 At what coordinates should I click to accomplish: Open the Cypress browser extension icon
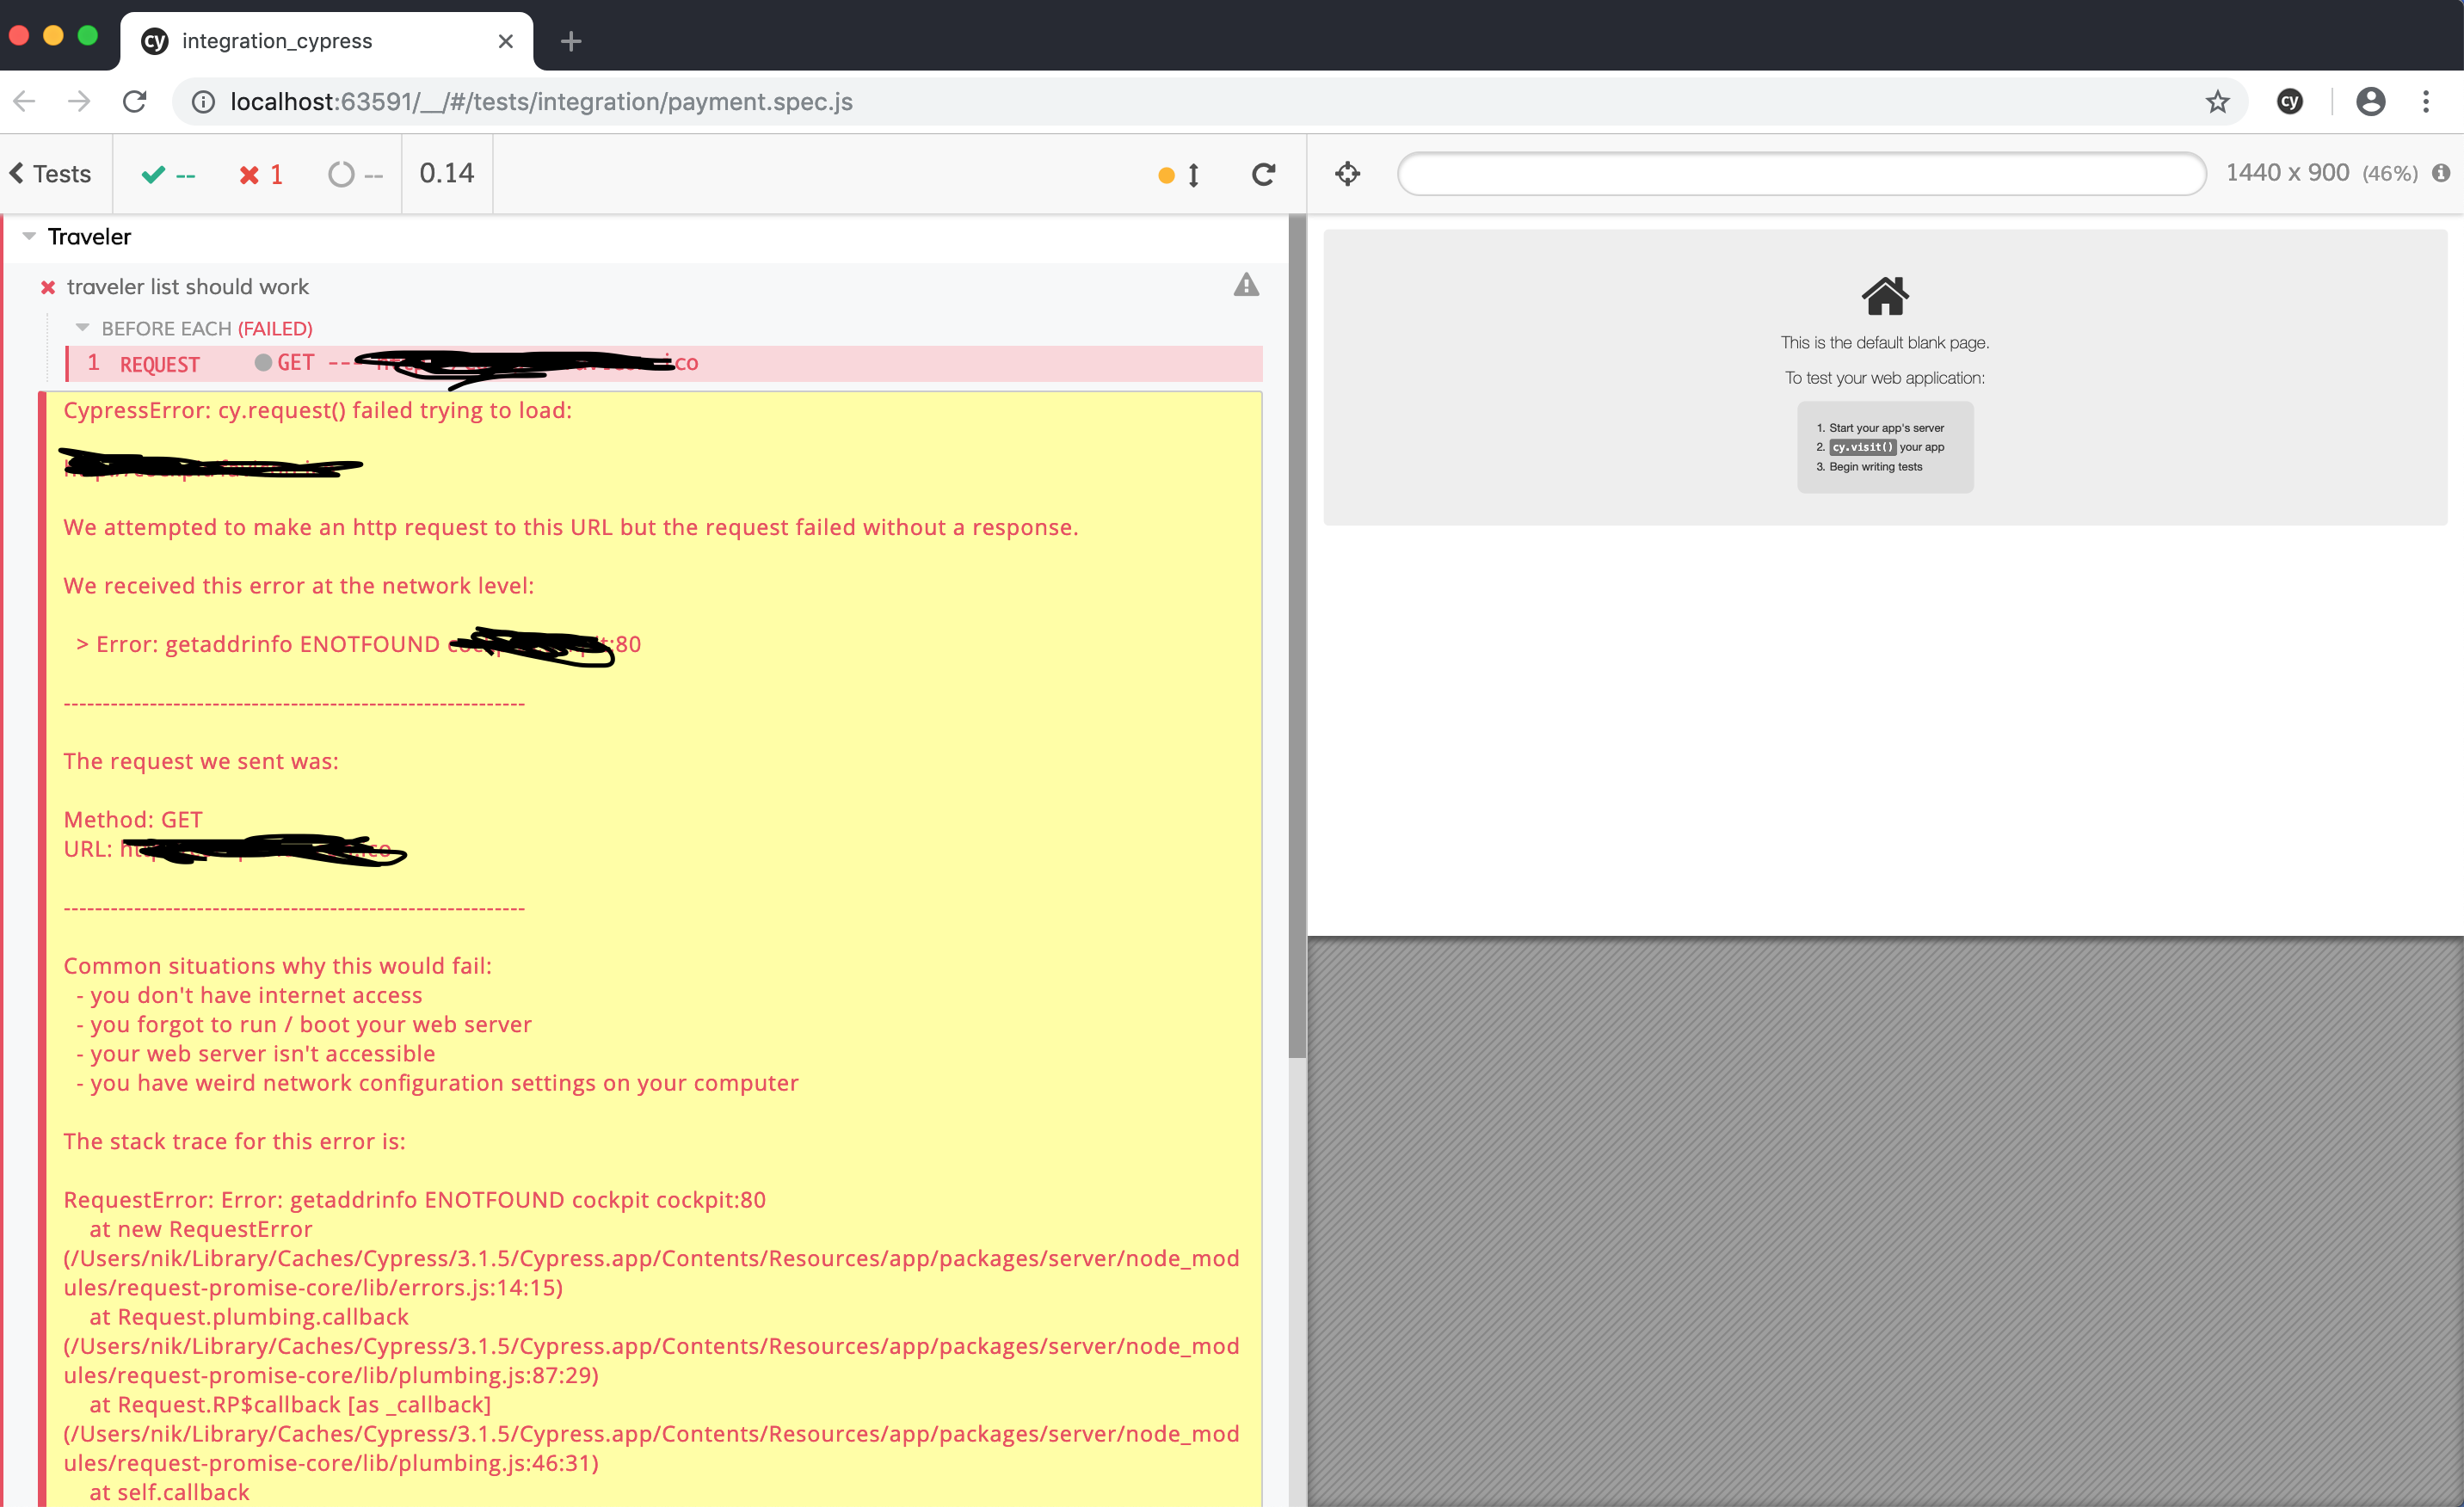click(x=2290, y=102)
